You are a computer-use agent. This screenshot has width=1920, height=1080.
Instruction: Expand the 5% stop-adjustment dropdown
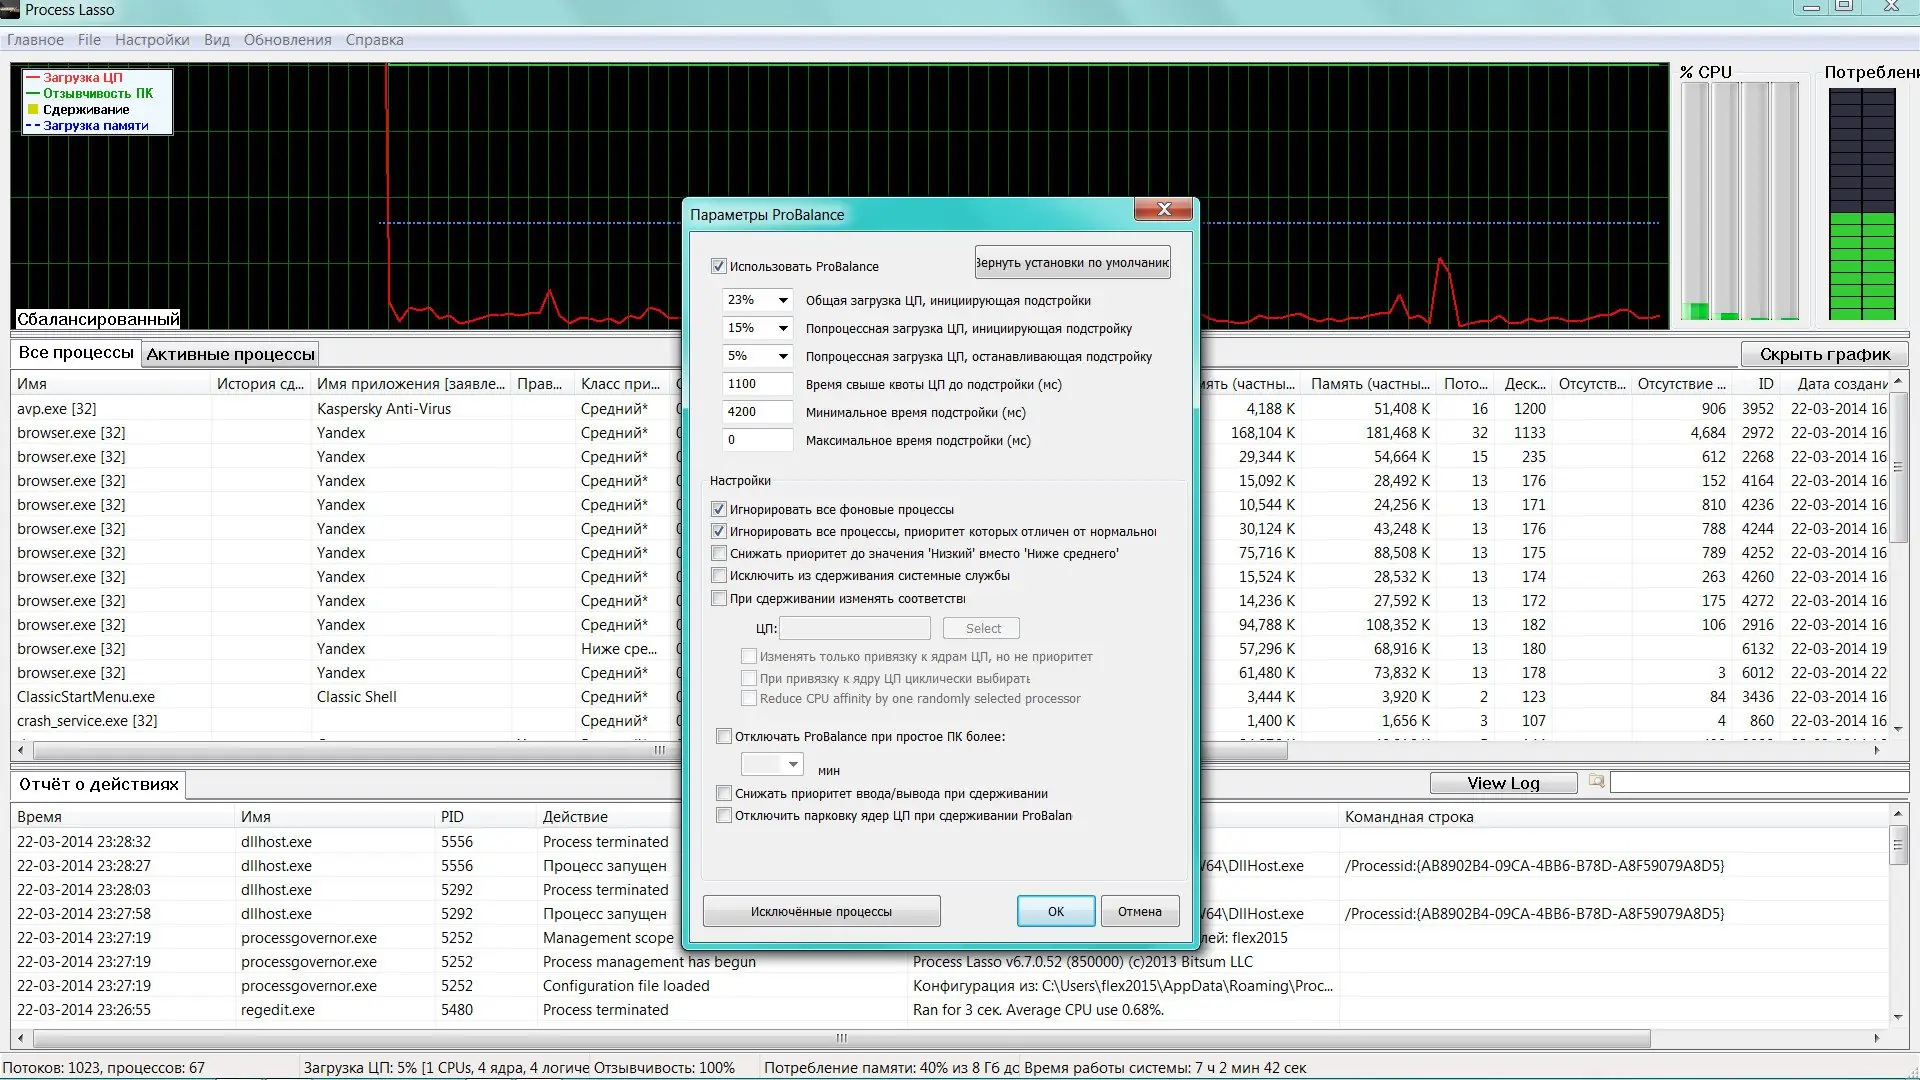click(783, 356)
